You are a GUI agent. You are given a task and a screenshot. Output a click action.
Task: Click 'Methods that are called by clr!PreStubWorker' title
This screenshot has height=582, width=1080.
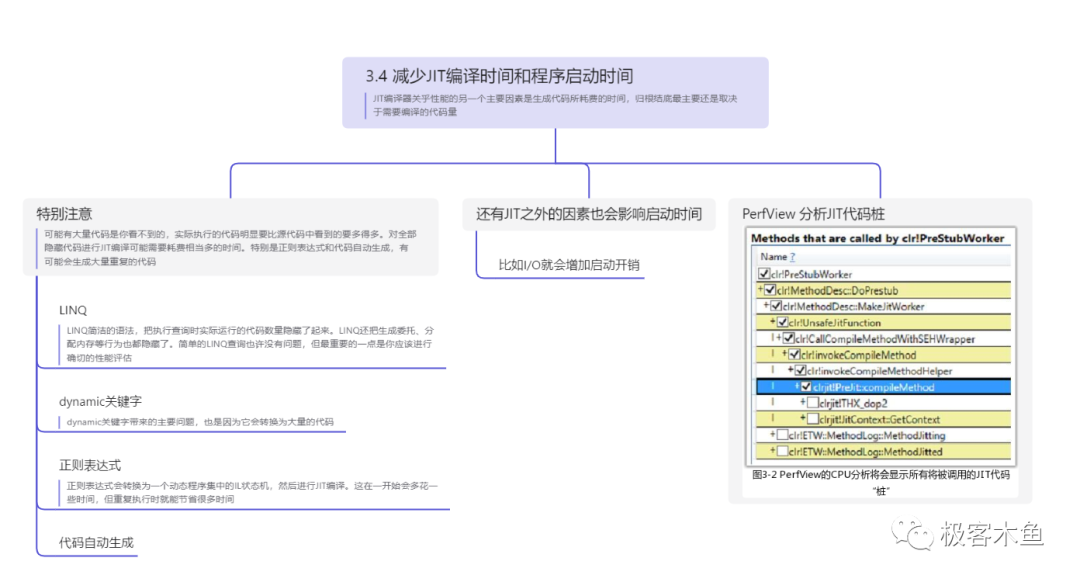coord(878,238)
